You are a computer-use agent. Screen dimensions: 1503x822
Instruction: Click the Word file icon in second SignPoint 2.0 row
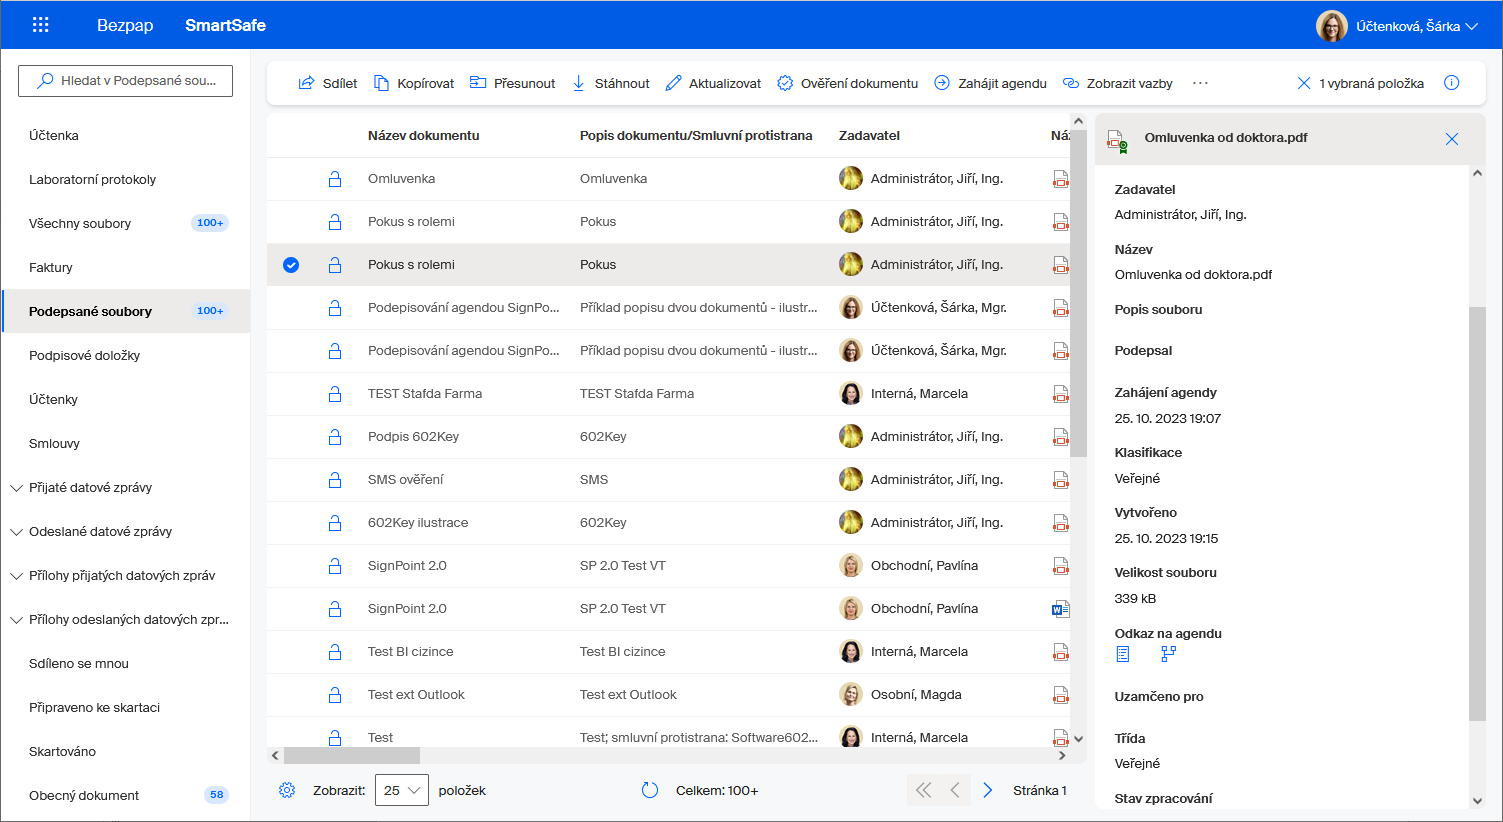tap(1060, 609)
